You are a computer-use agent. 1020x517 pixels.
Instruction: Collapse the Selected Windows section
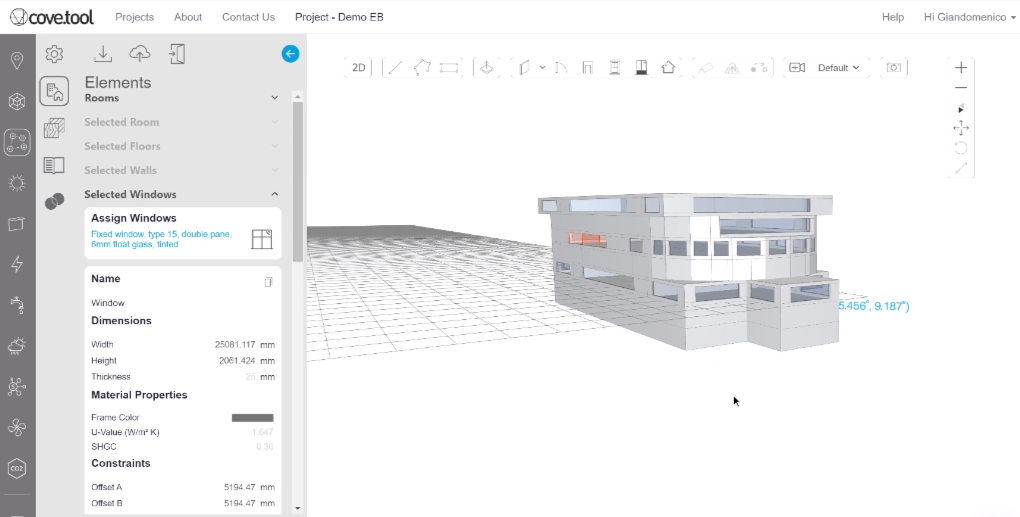275,195
